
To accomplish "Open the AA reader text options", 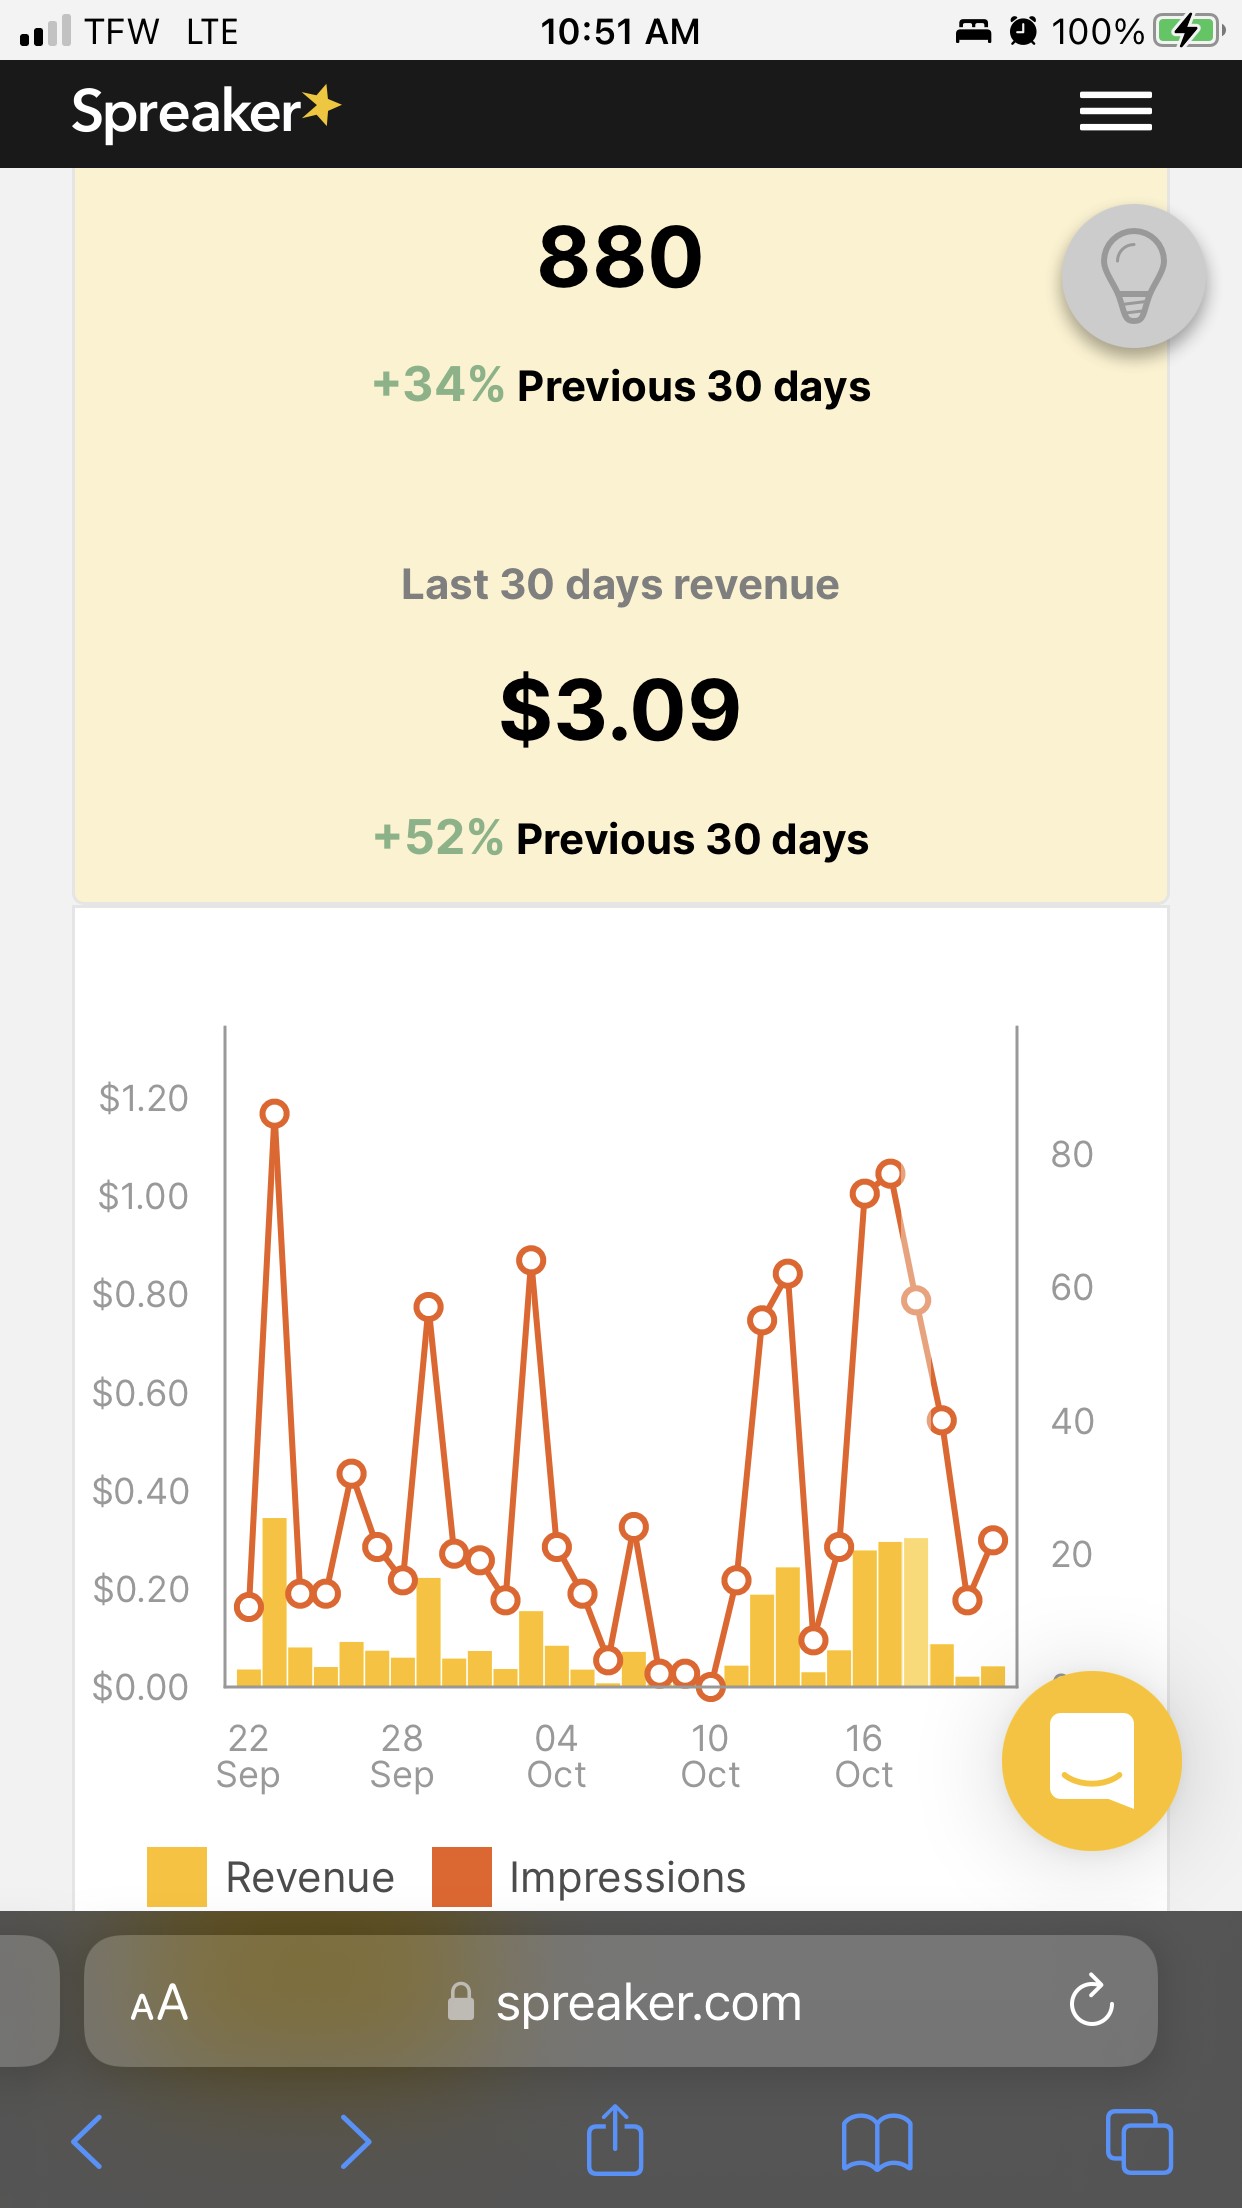I will coord(159,2002).
